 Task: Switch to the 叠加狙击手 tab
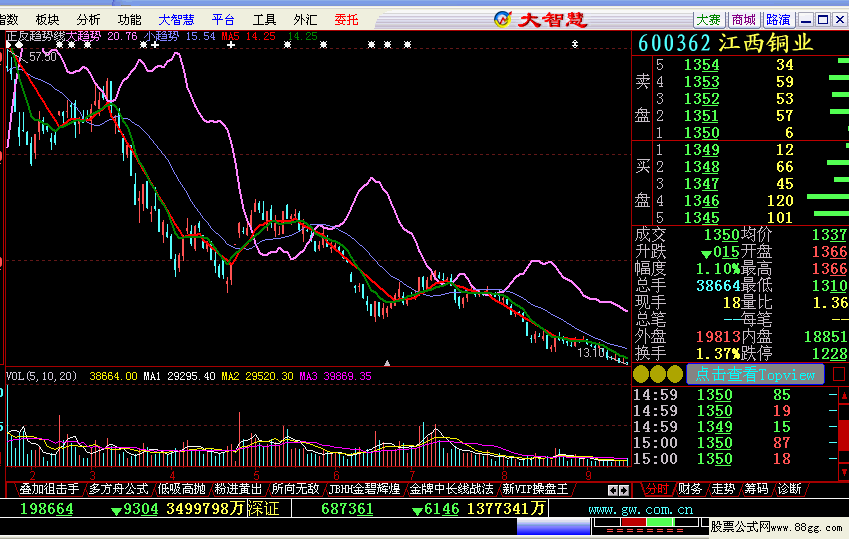49,489
